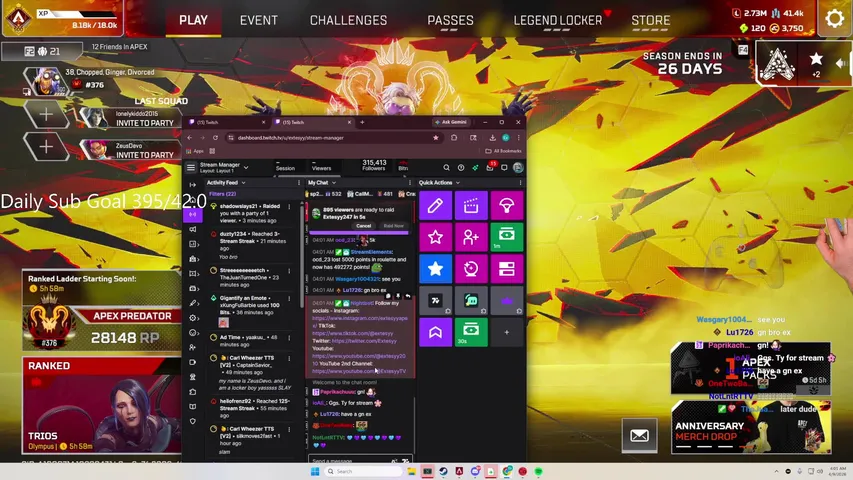Expand the Activity Feed panel dropdown
This screenshot has width=853, height=480.
pos(243,183)
